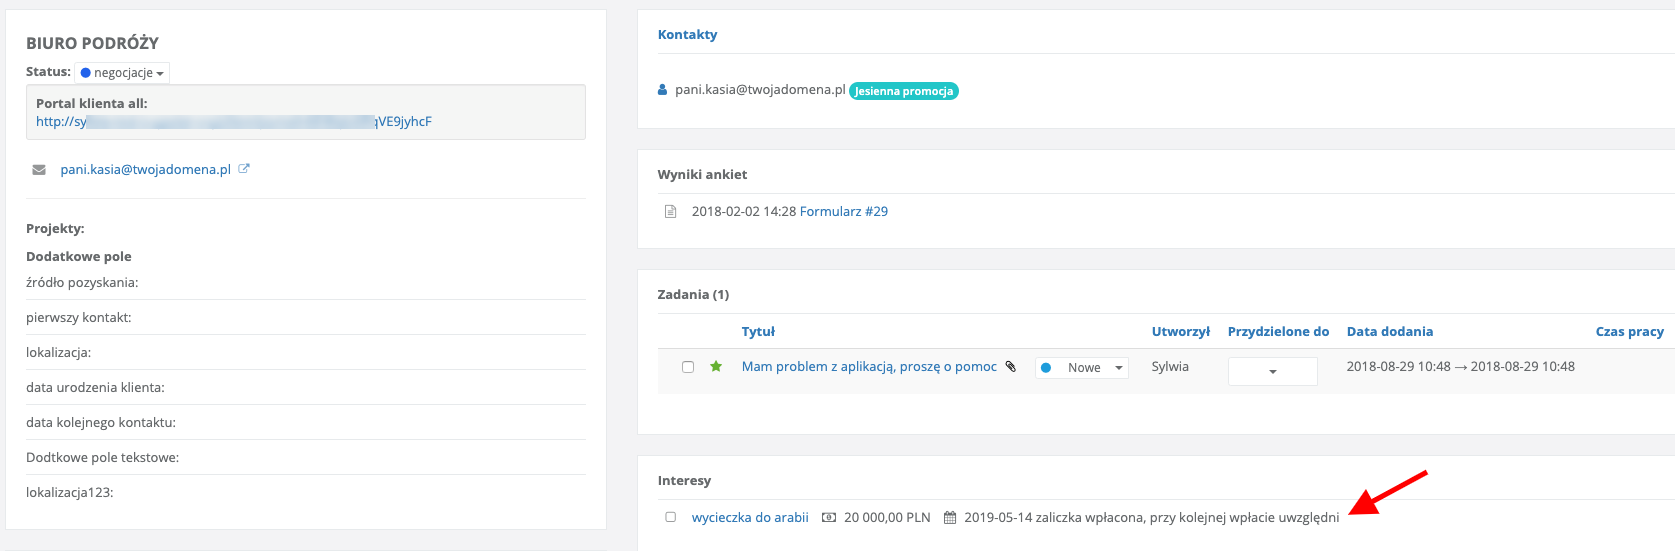Toggle the green star on the task

pos(716,367)
